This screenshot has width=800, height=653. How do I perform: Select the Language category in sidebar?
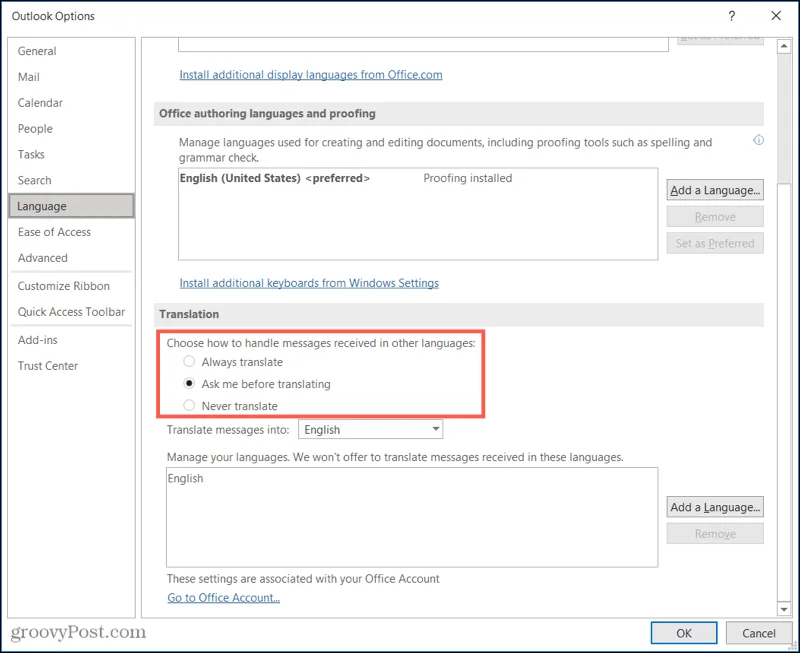coord(71,206)
